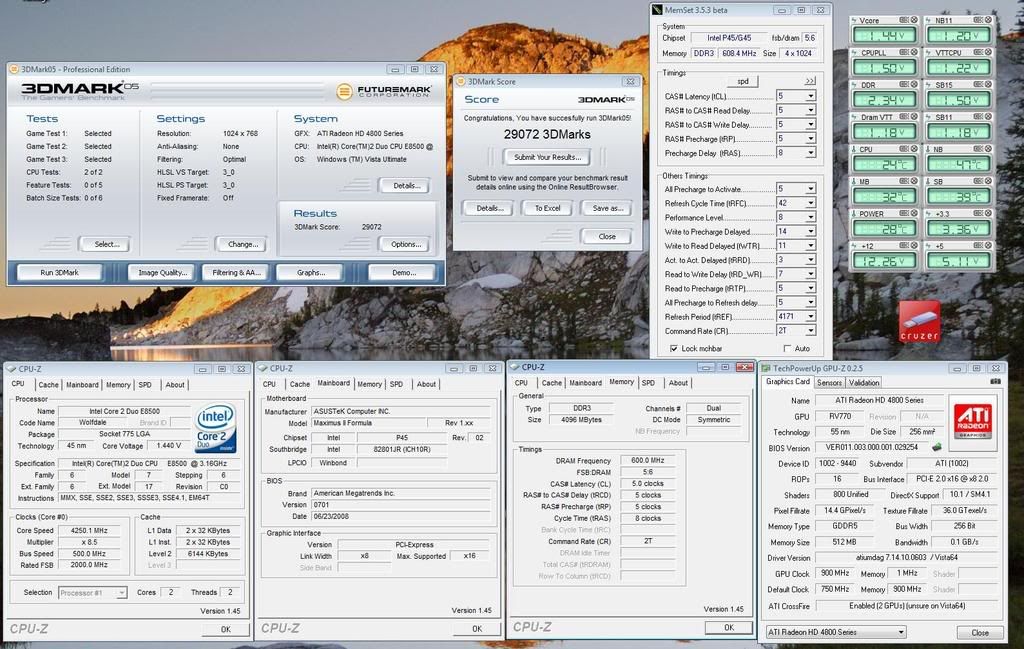Image resolution: width=1024 pixels, height=649 pixels.
Task: Open settings icon on the +12 gadget
Action: tap(904, 245)
